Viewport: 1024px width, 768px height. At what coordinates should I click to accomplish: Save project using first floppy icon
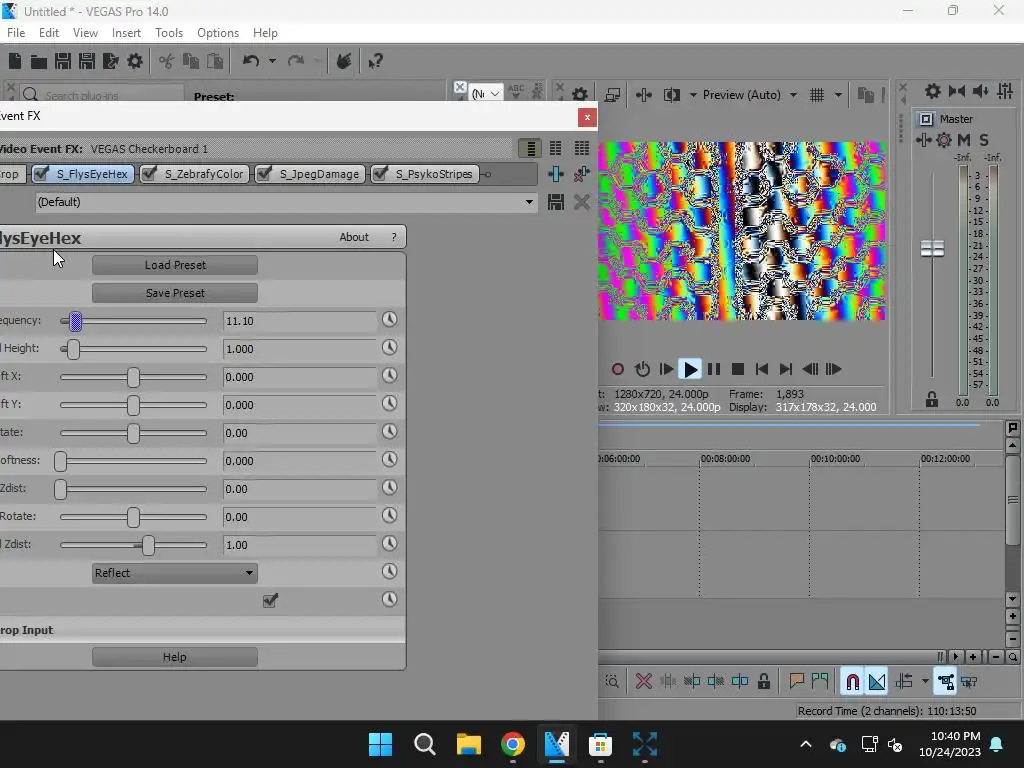tap(63, 61)
